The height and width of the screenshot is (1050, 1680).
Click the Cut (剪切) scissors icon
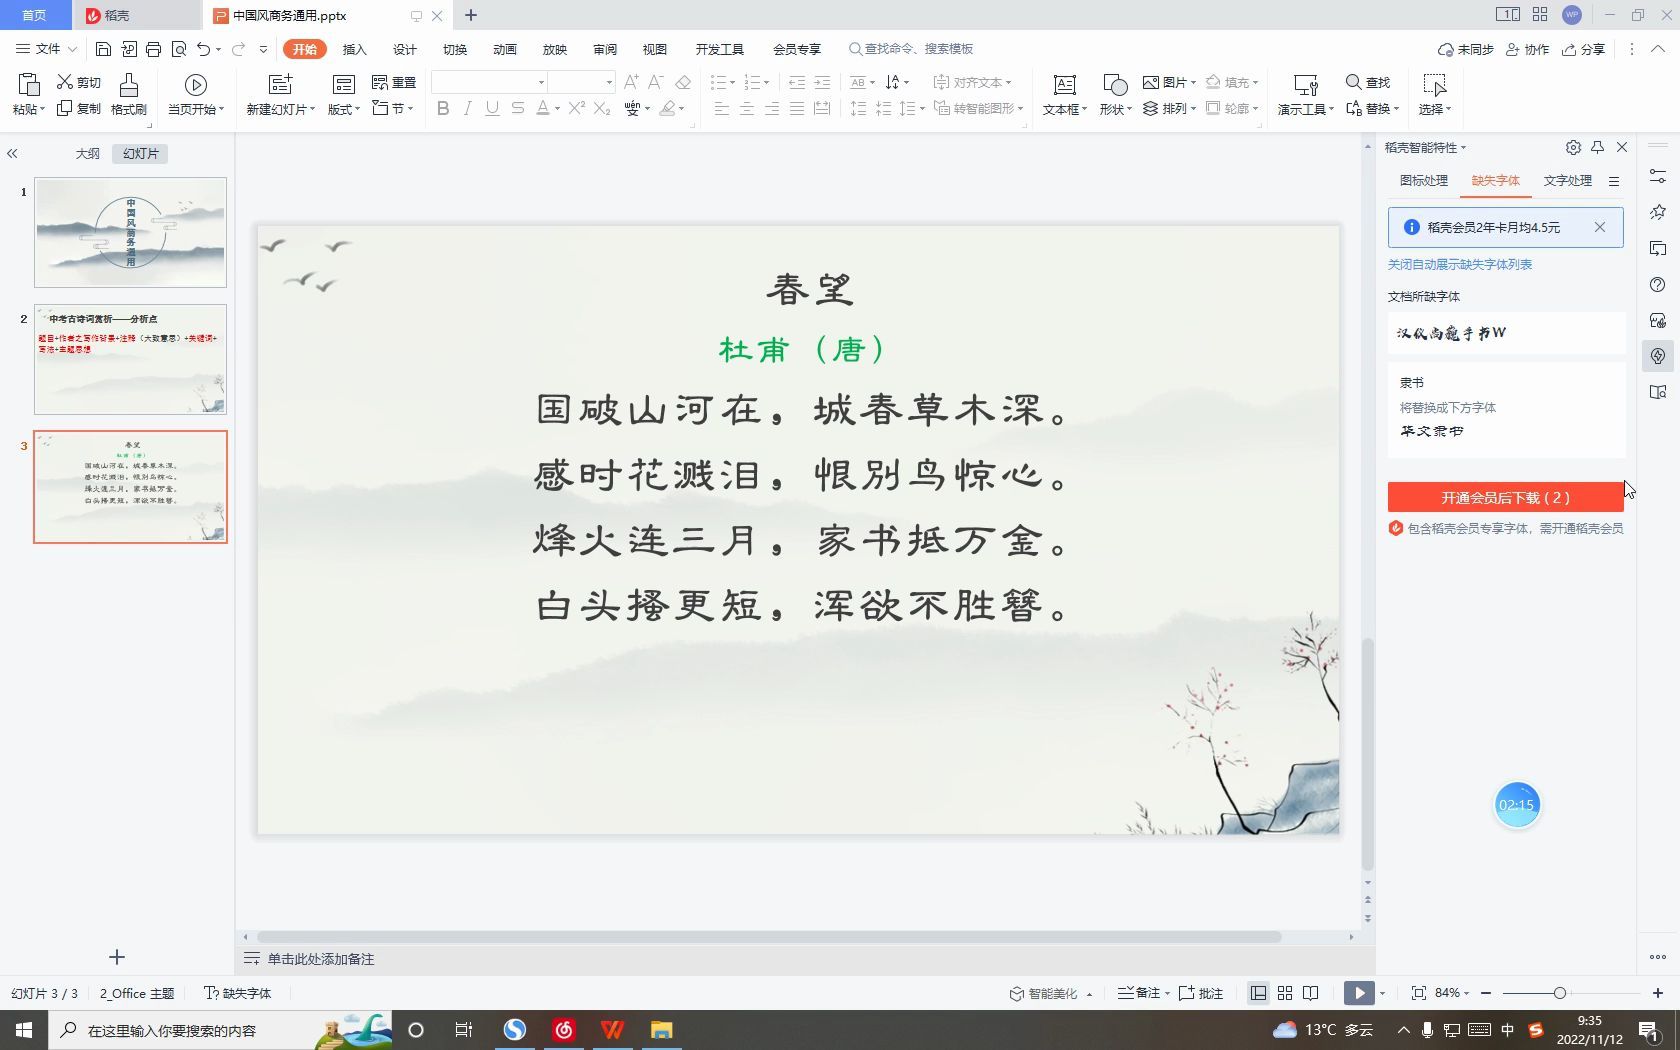(65, 82)
